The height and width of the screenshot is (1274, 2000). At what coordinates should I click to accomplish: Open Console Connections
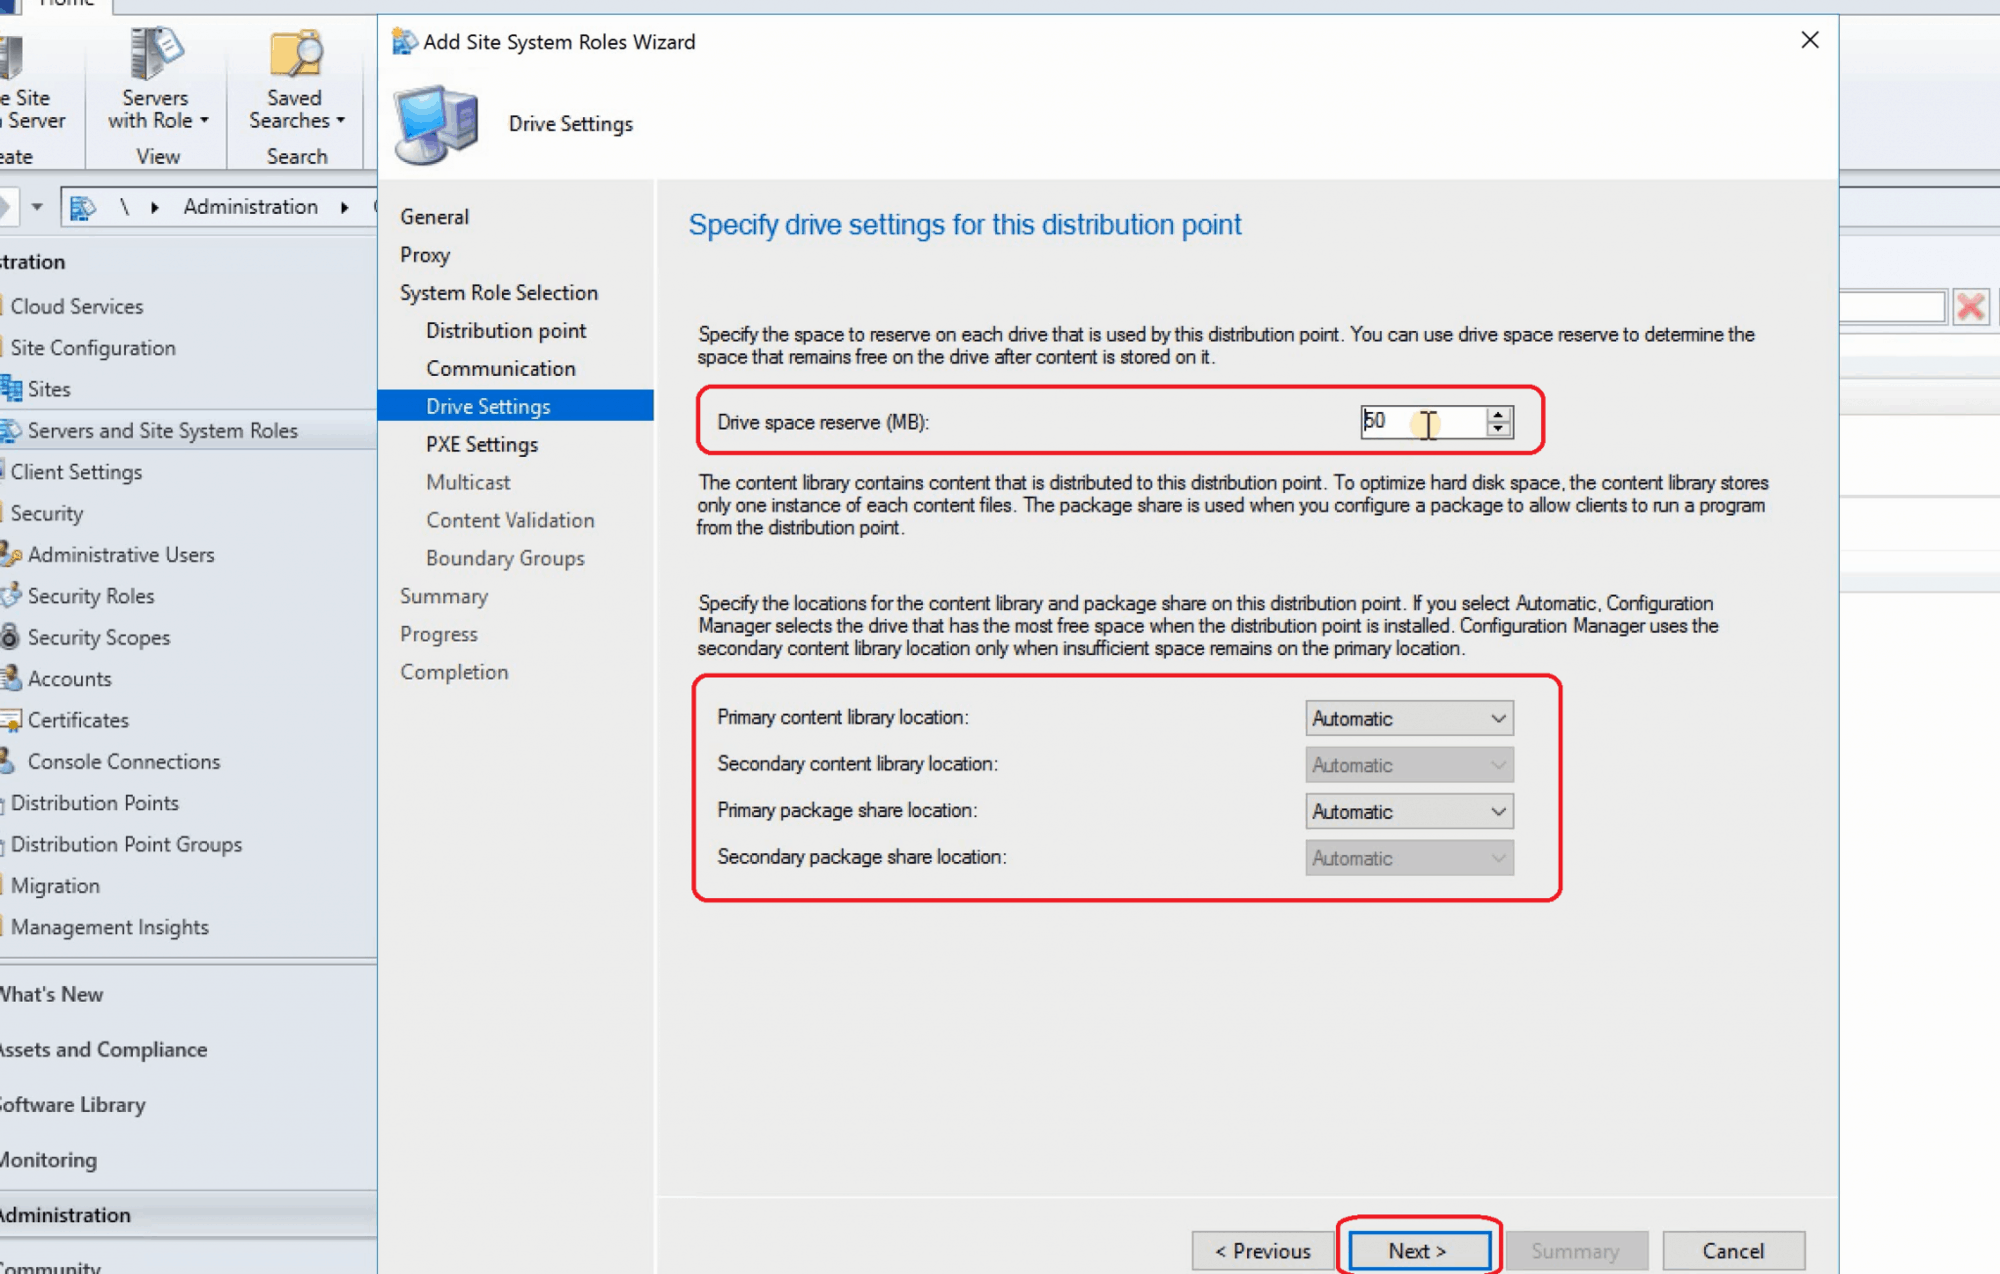[124, 761]
